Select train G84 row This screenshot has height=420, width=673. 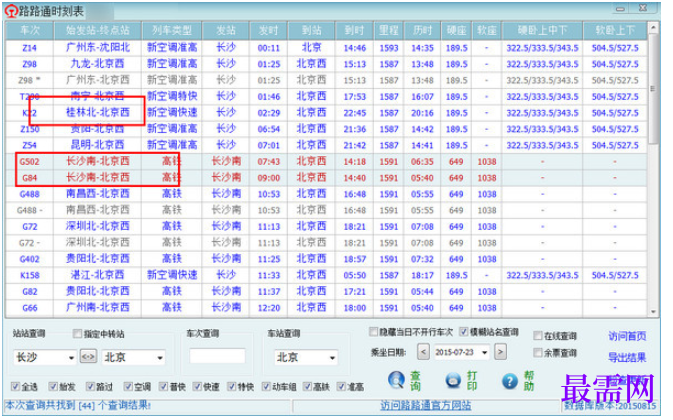coord(326,178)
